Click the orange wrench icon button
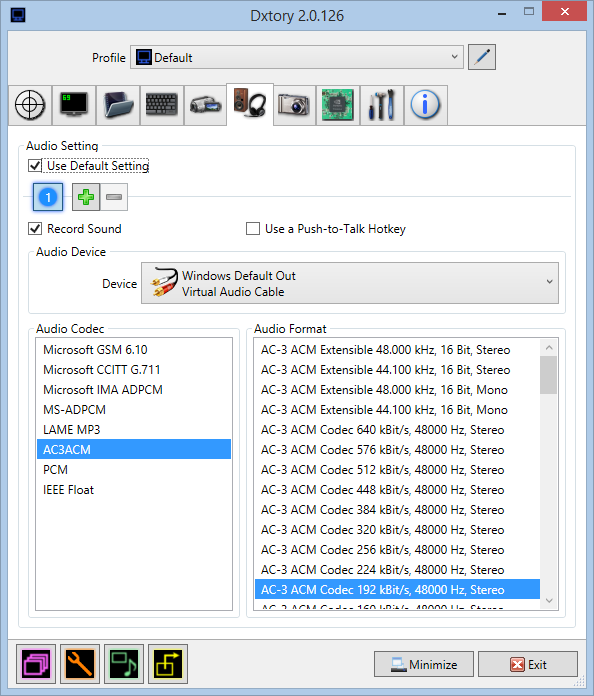Screen dimensions: 594x696 coord(80,664)
